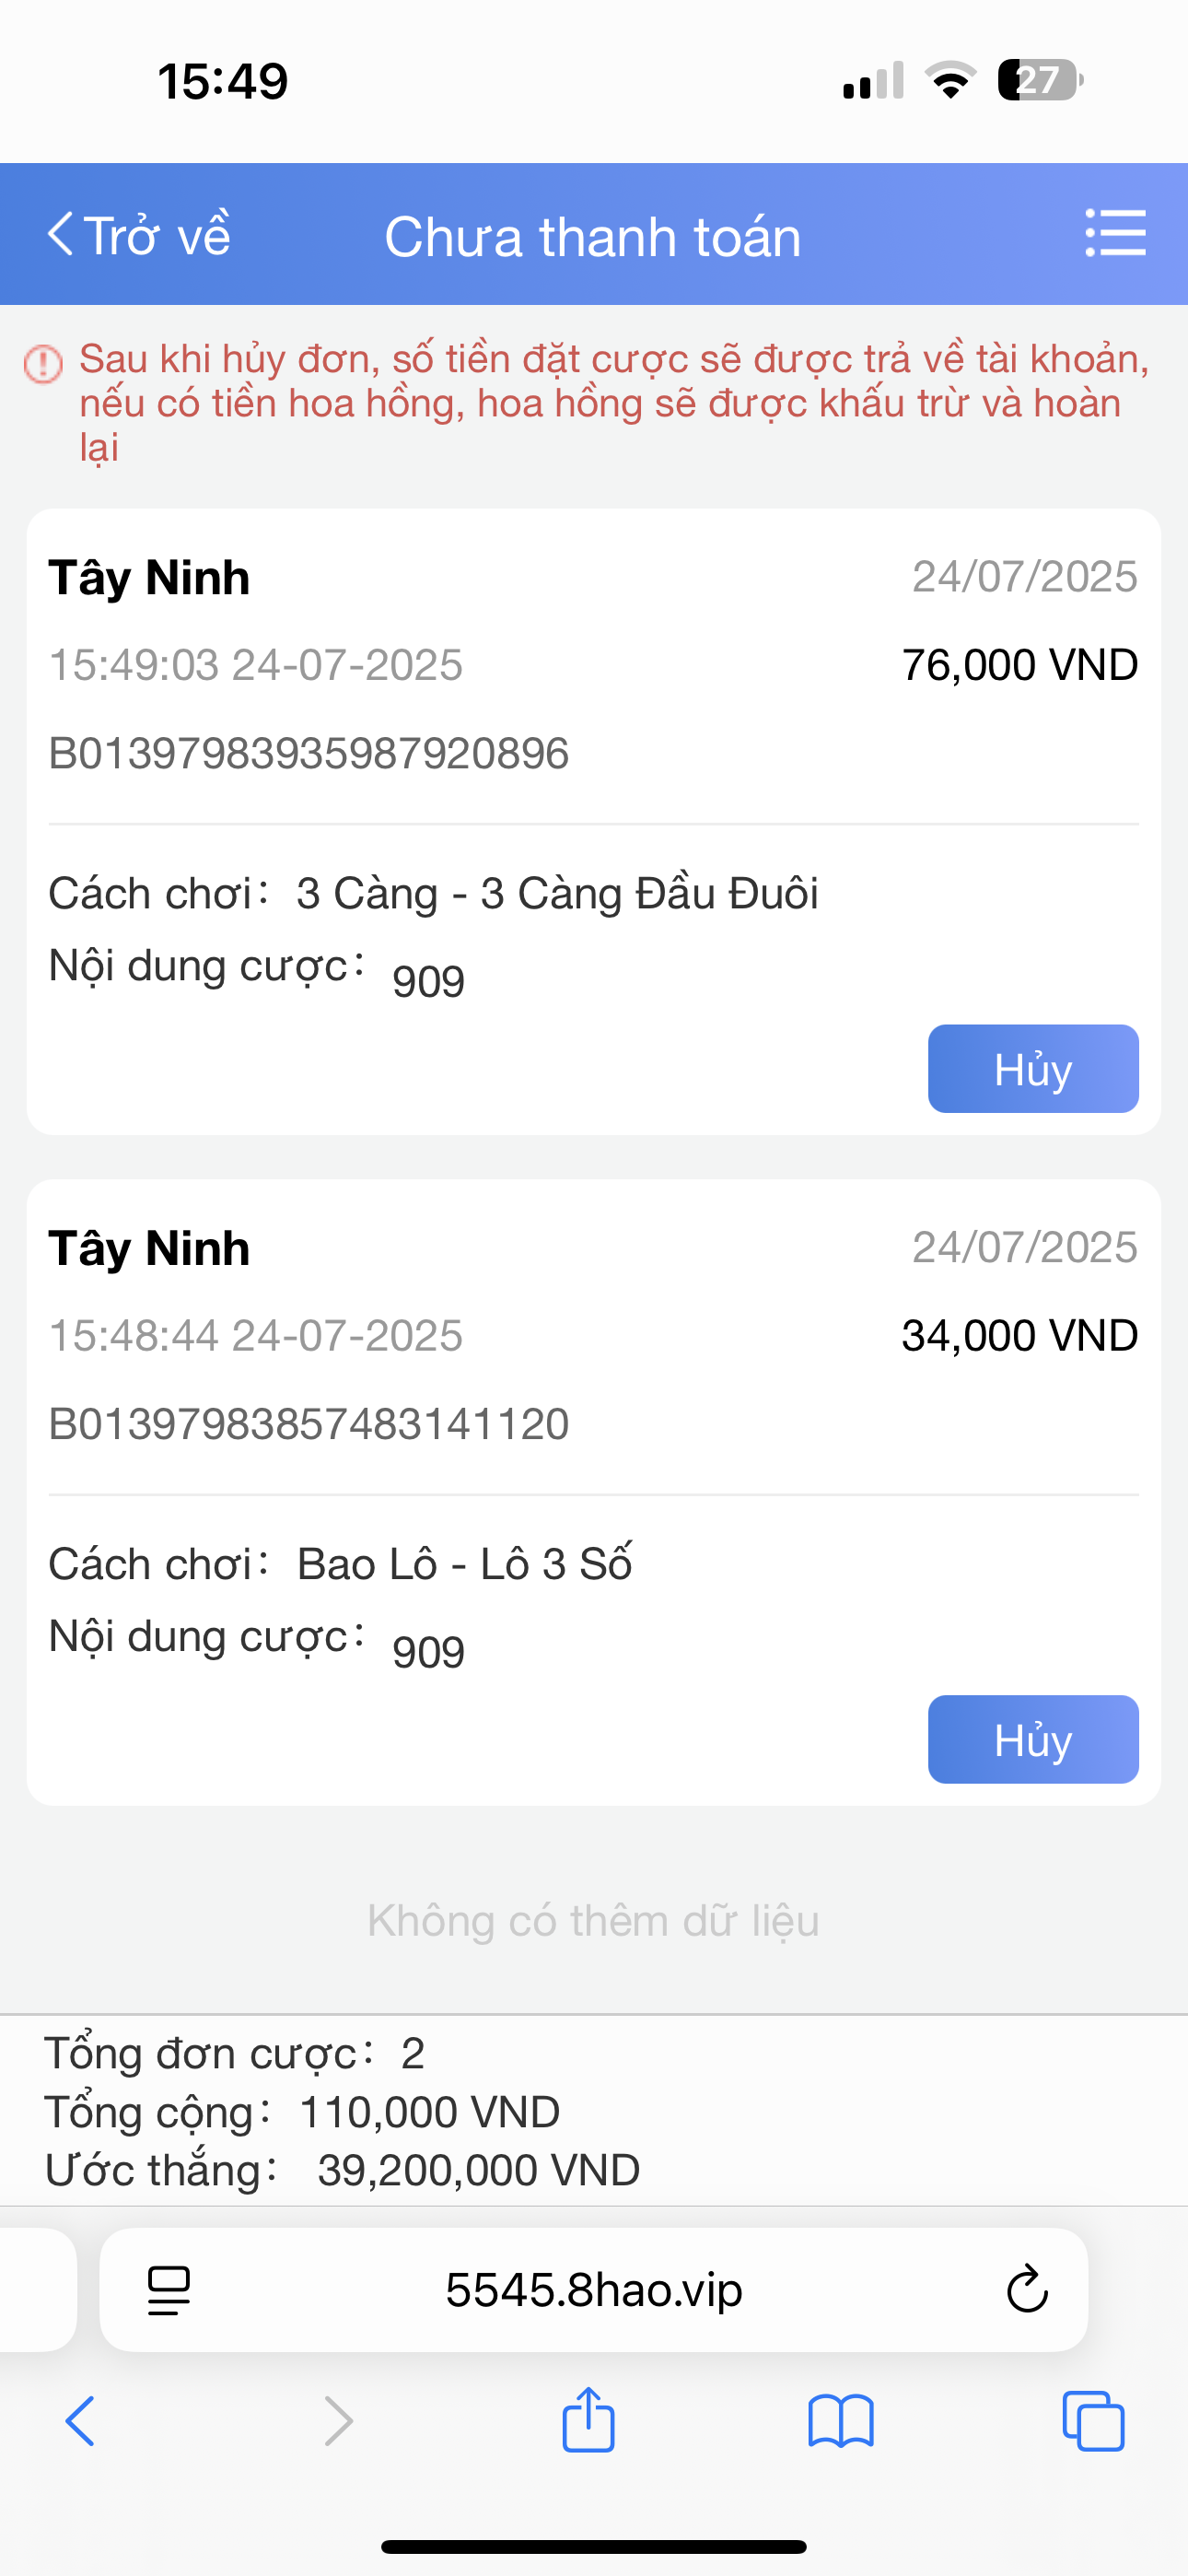Tap the red warning info icon
Image resolution: width=1188 pixels, height=2576 pixels.
pos(43,363)
